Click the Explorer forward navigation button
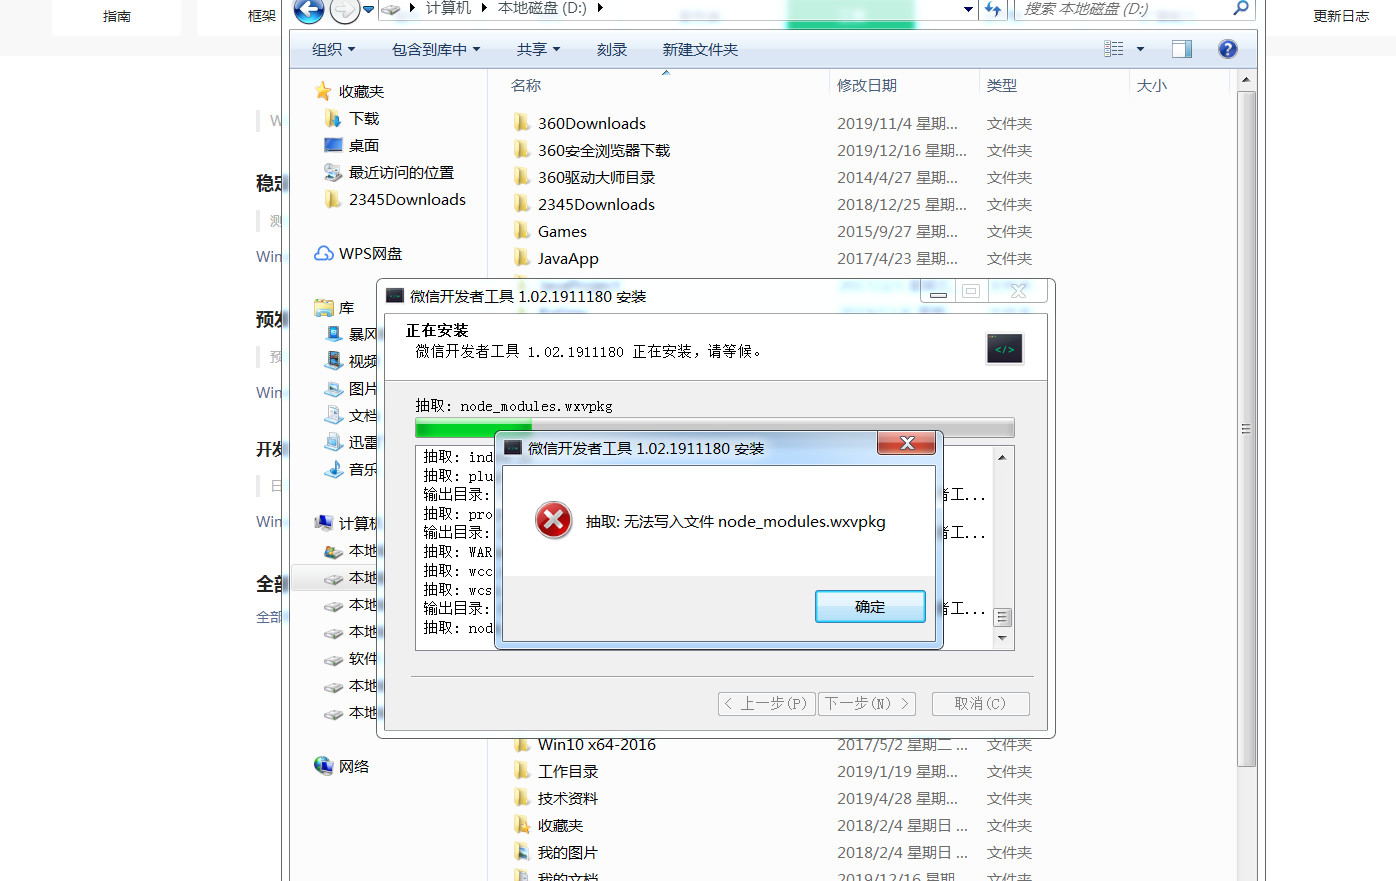Screen dimensions: 1396x881 tap(345, 9)
